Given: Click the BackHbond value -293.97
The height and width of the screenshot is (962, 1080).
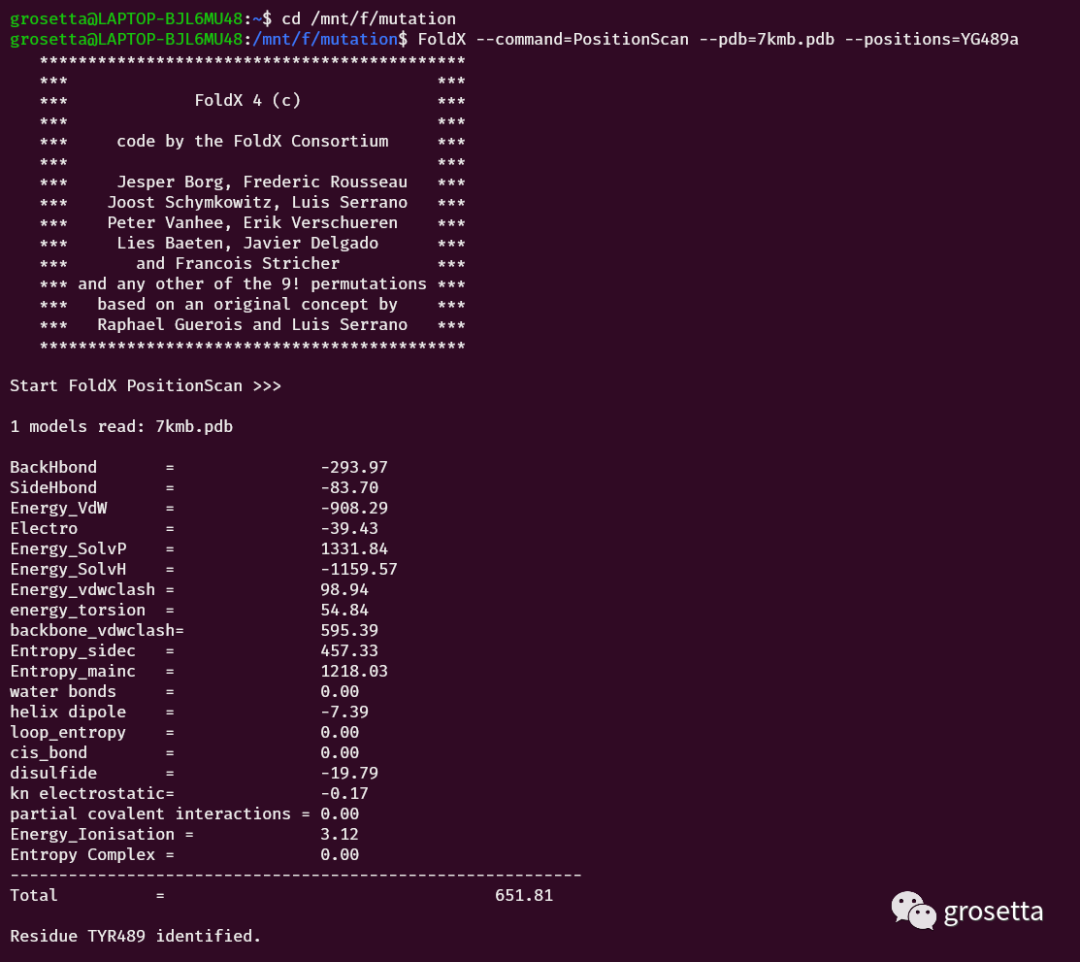Looking at the screenshot, I should 354,468.
